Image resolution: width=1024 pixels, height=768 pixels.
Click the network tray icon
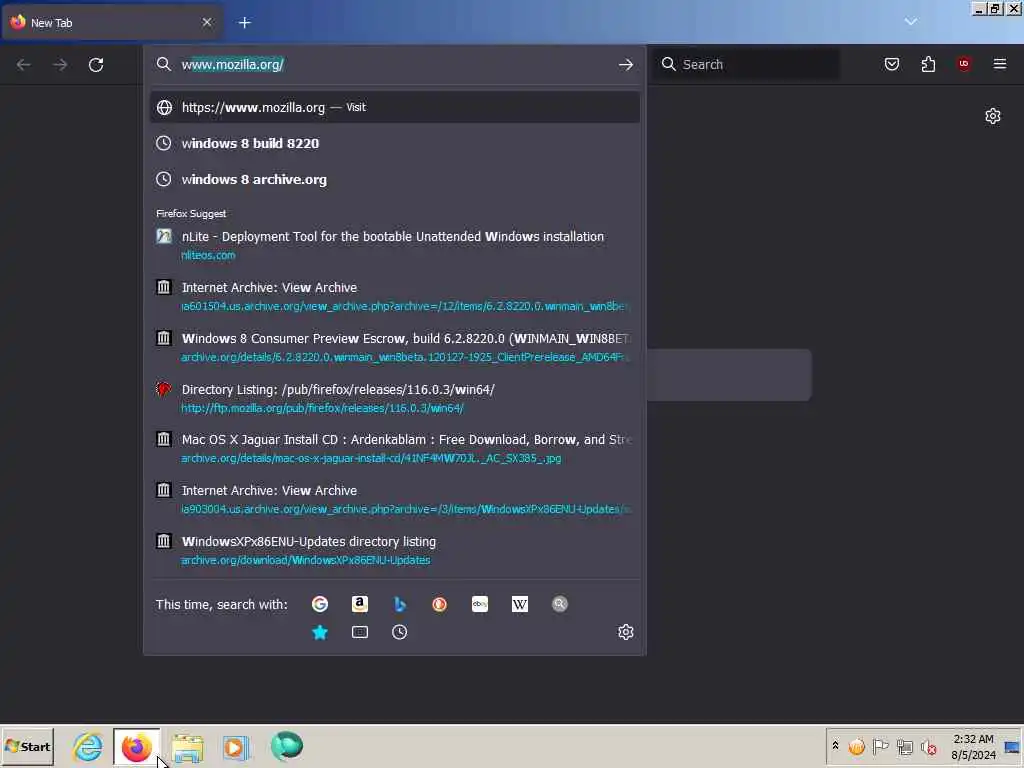(x=904, y=746)
